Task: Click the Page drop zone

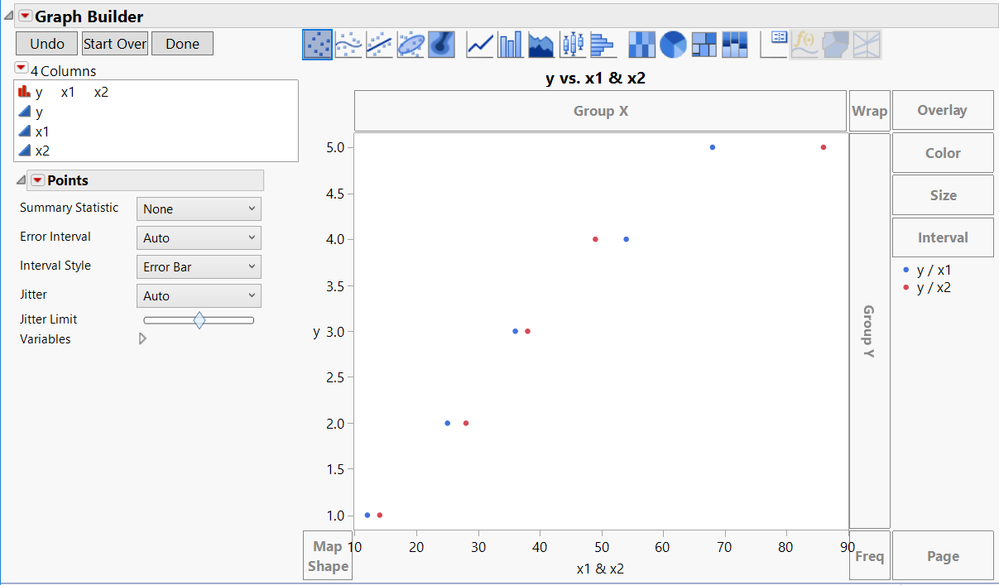Action: pyautogui.click(x=942, y=556)
